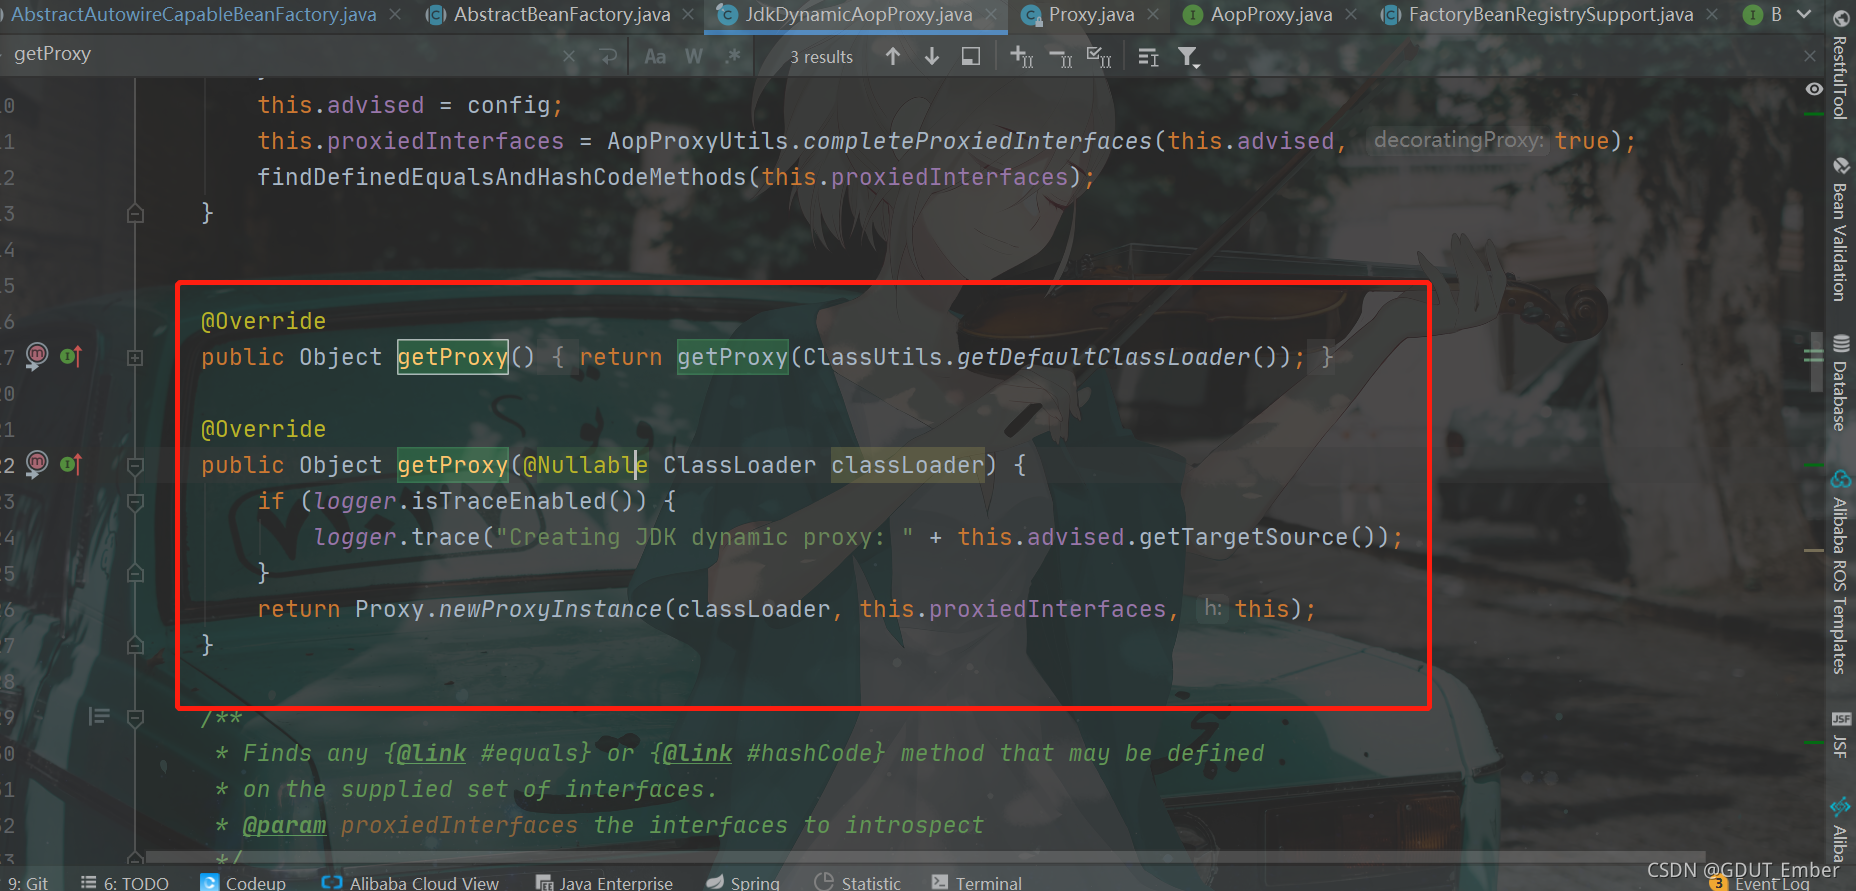Image resolution: width=1856 pixels, height=891 pixels.
Task: Toggle rendered view for Javadoc comment
Action: [x=99, y=716]
